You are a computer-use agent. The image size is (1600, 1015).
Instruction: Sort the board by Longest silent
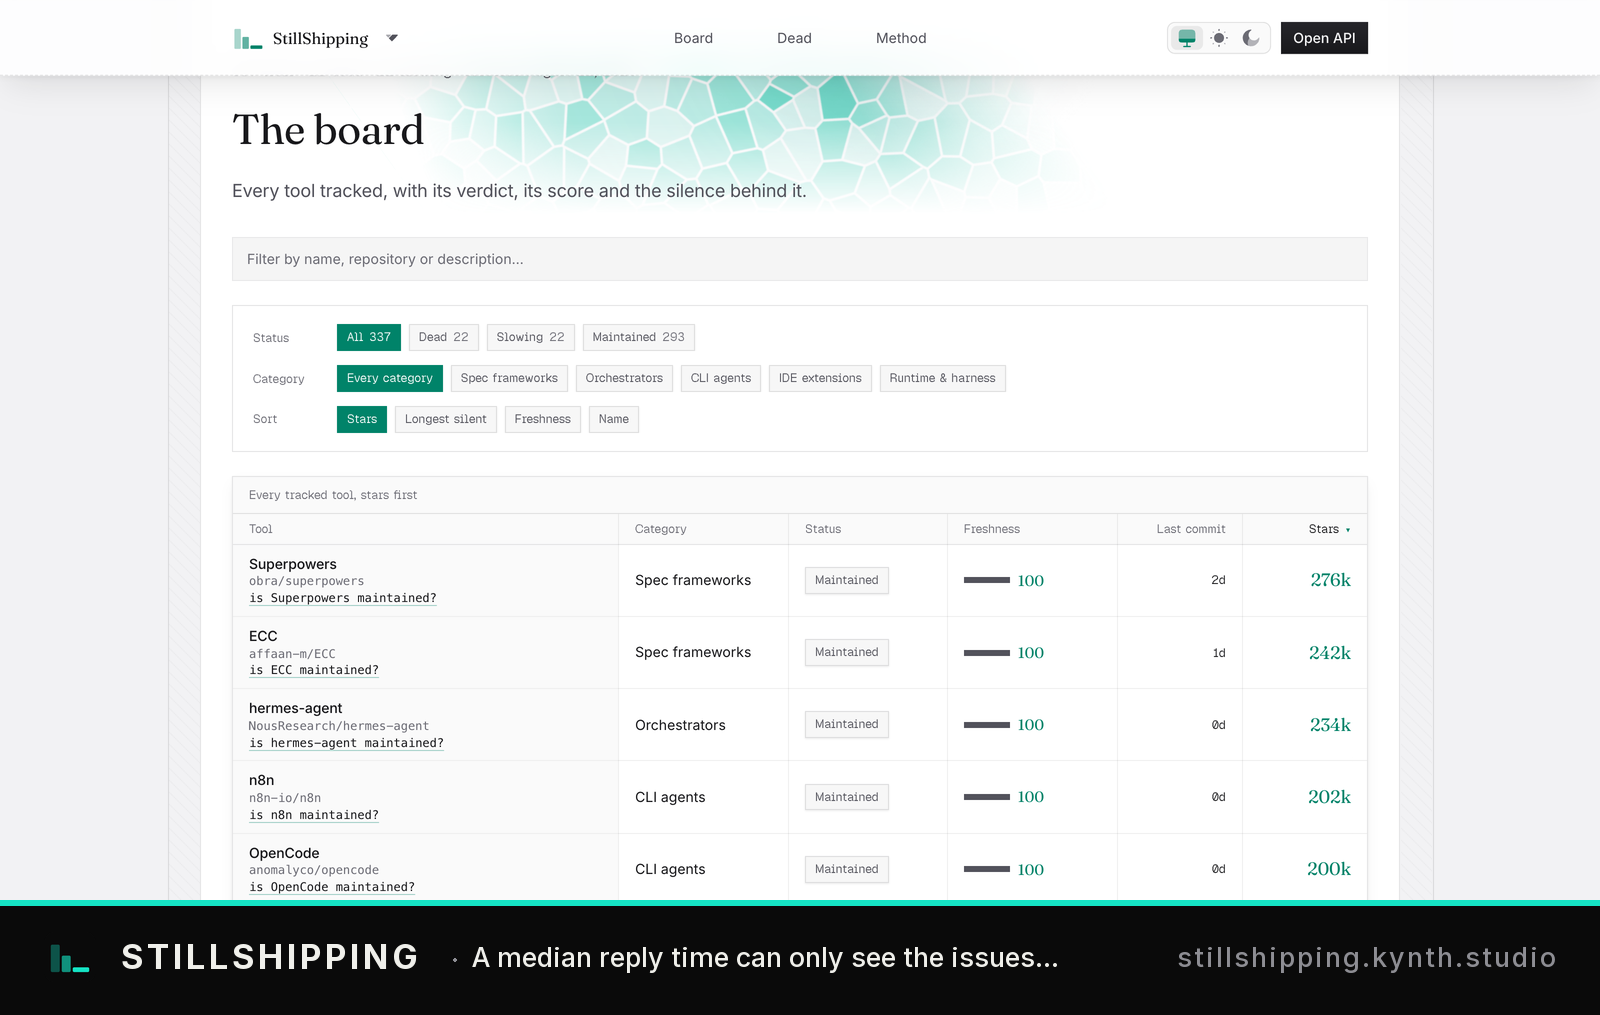446,419
